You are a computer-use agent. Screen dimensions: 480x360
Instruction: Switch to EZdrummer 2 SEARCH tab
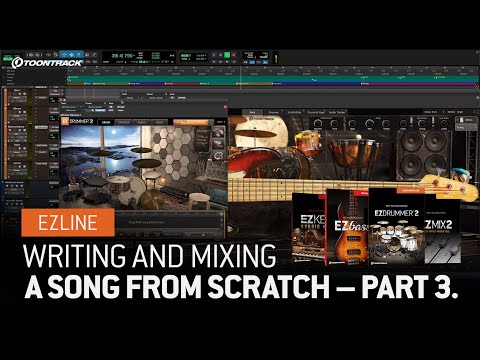coord(142,122)
